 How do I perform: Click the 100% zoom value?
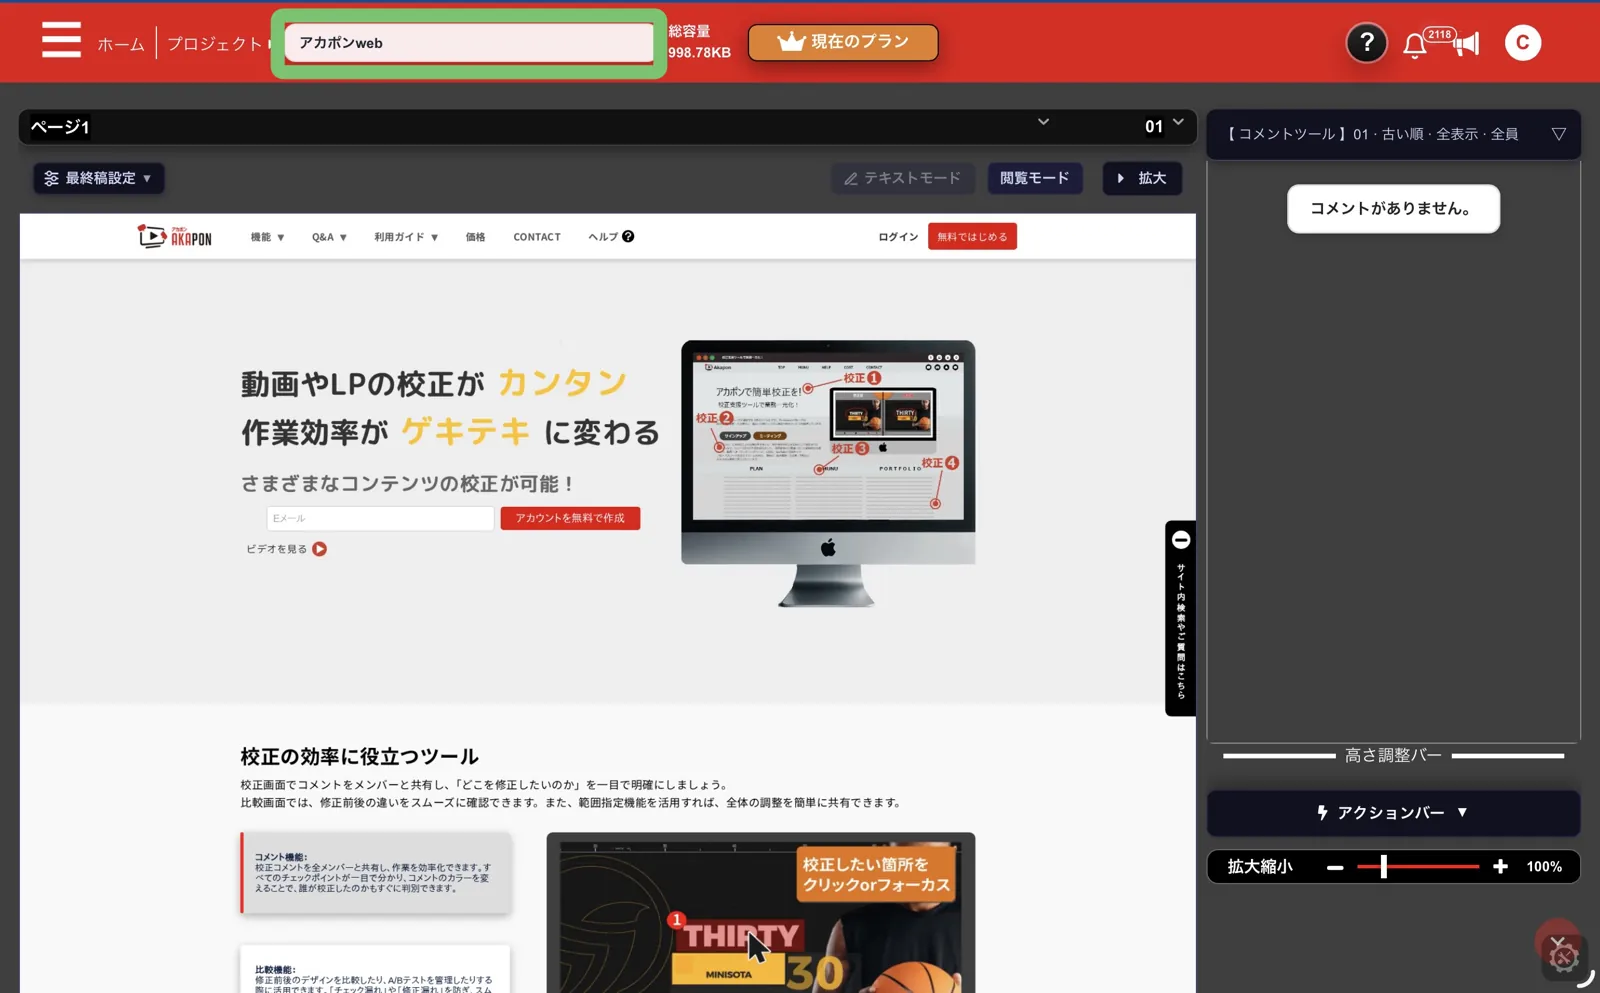pyautogui.click(x=1543, y=867)
